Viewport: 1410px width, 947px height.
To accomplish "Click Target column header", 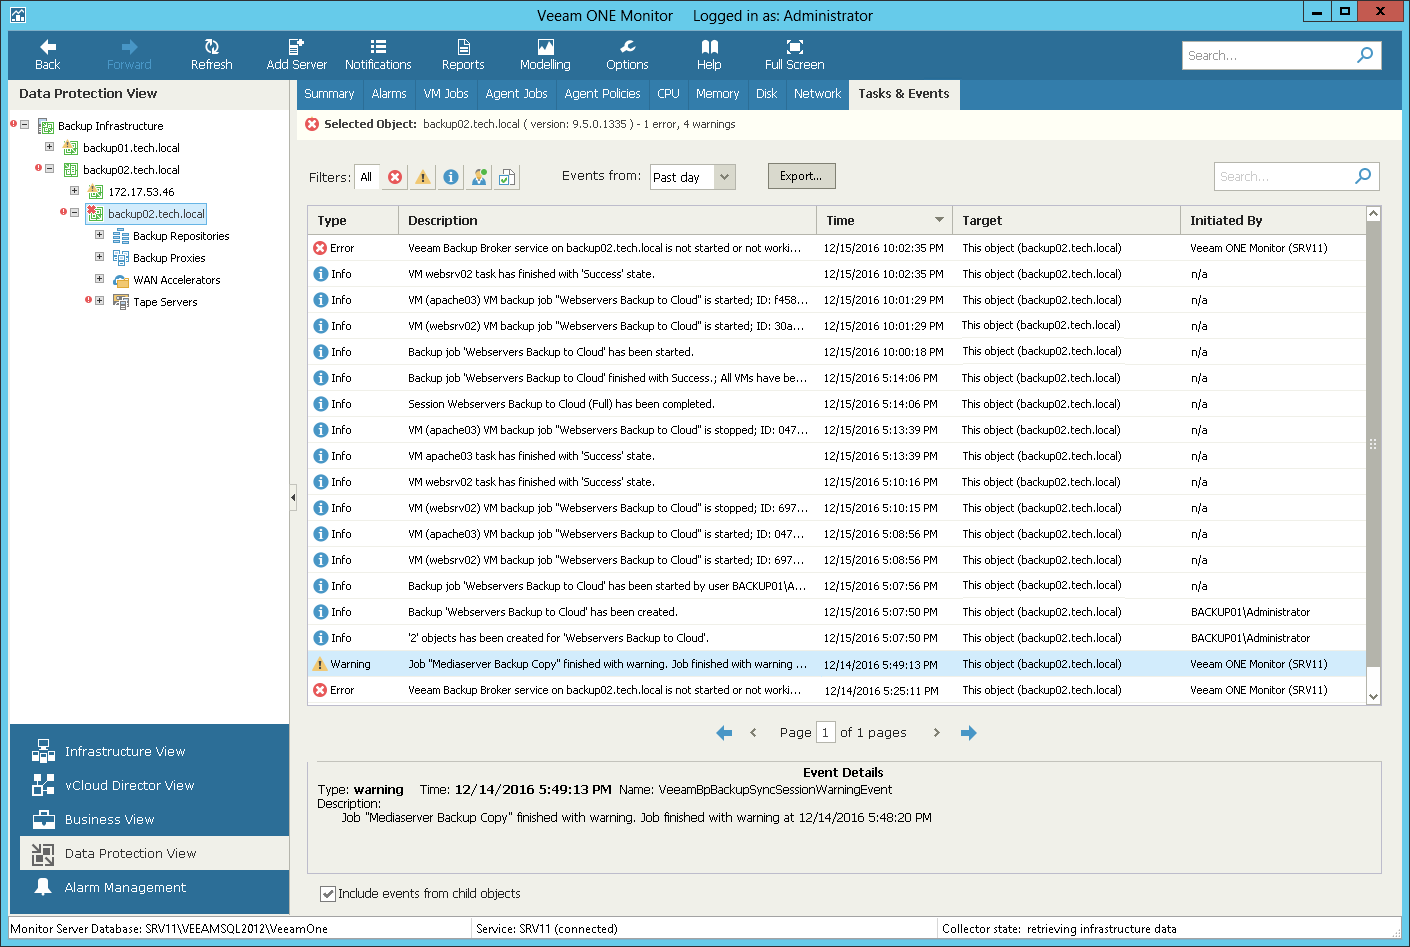I will tap(1066, 220).
